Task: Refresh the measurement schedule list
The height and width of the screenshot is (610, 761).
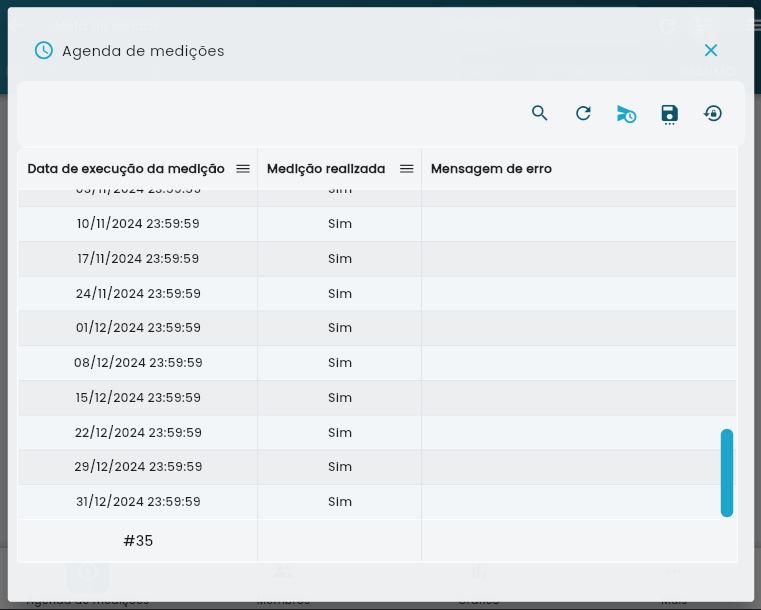Action: point(583,113)
